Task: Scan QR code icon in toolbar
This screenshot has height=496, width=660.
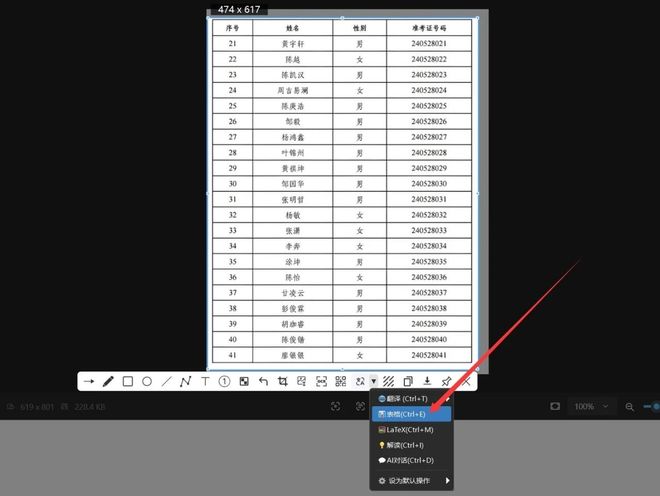Action: (341, 381)
